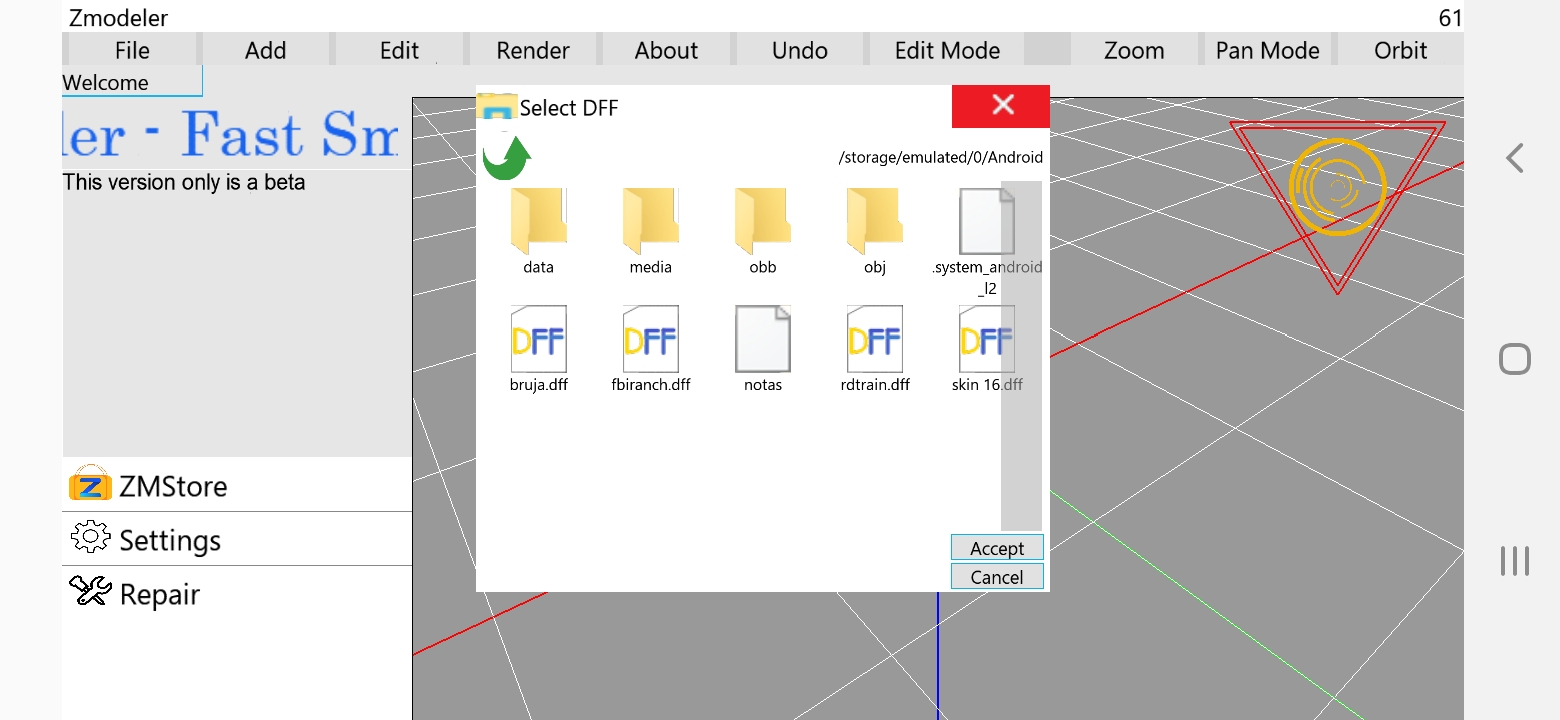The width and height of the screenshot is (1560, 720).
Task: Open the About menu
Action: coord(666,50)
